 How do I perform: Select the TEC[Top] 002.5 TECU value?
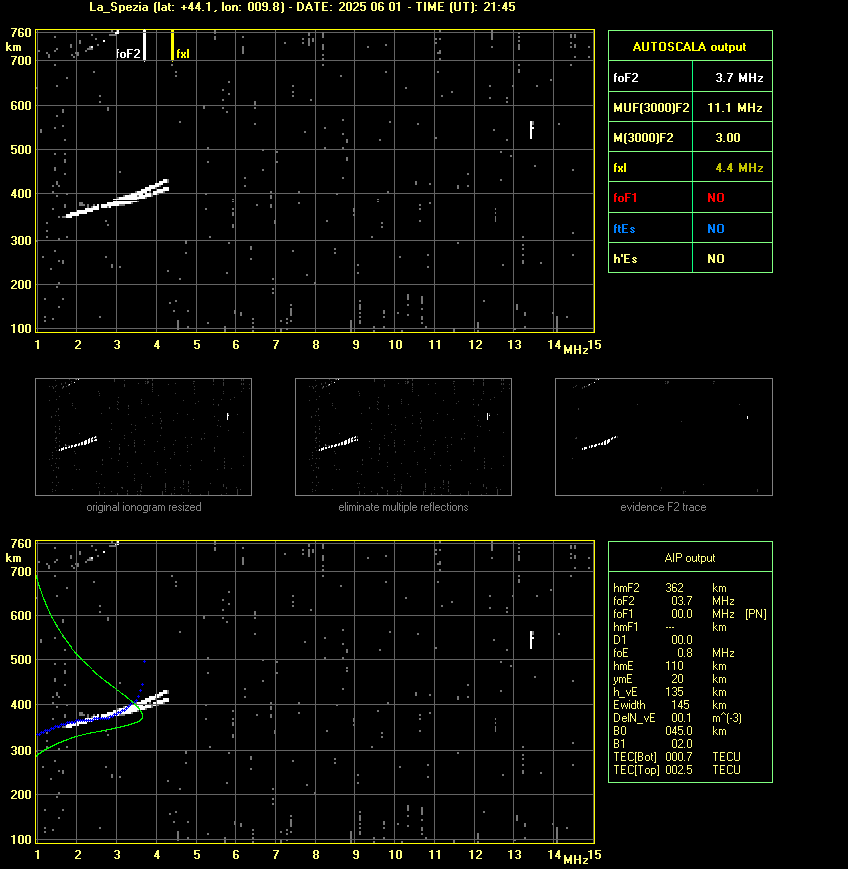coord(679,770)
